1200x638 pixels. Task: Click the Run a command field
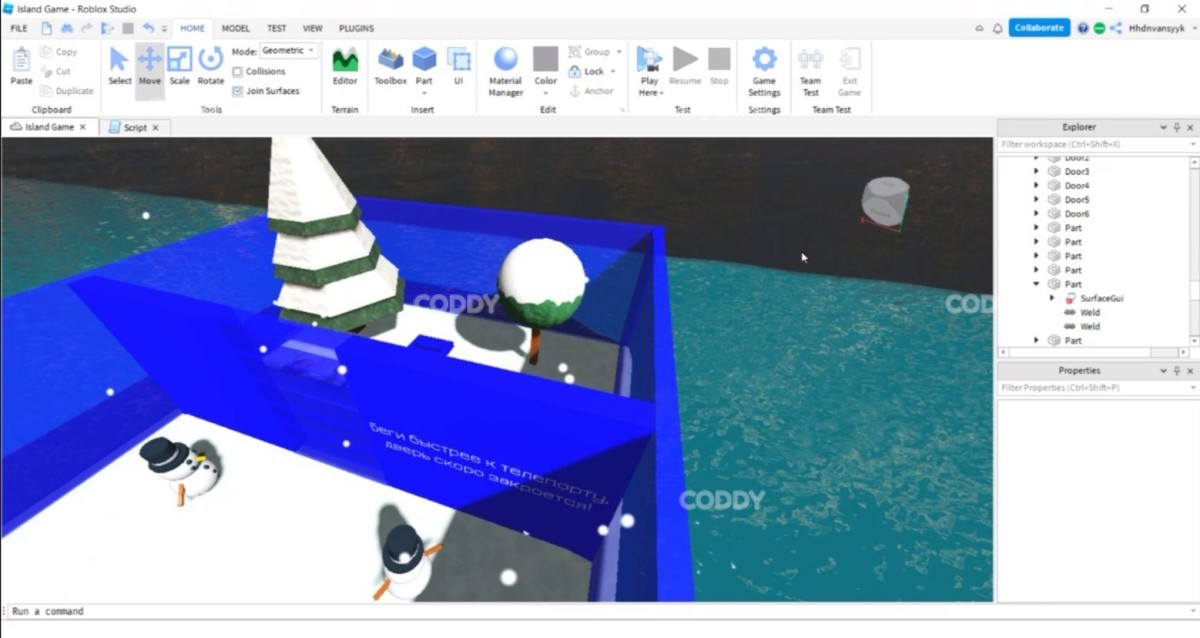tap(500, 611)
